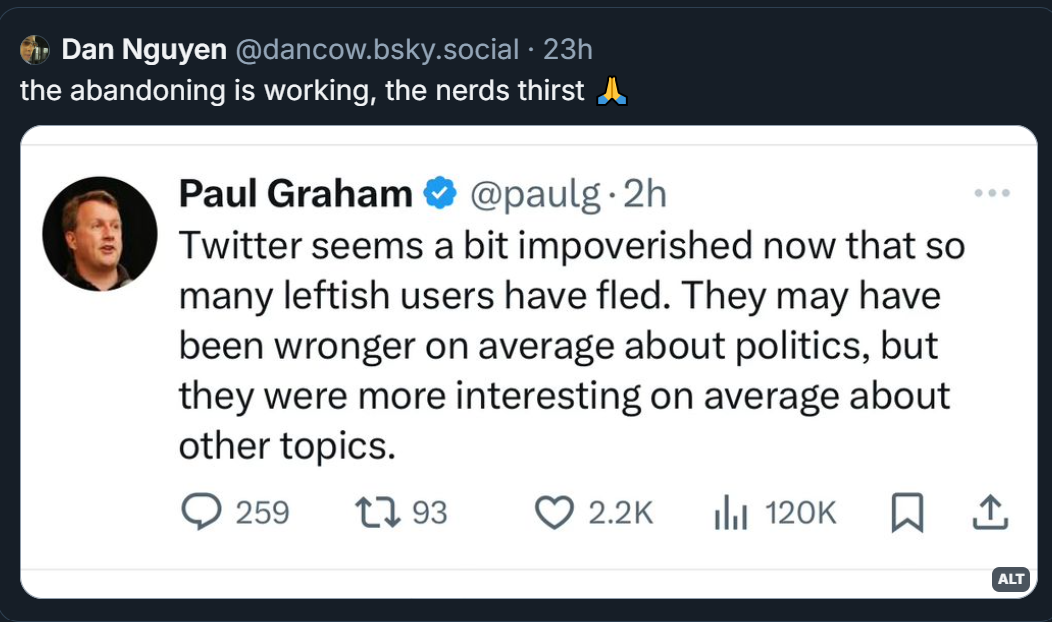Click the ALT badge on the image
Viewport: 1052px width, 622px height.
click(x=1011, y=579)
